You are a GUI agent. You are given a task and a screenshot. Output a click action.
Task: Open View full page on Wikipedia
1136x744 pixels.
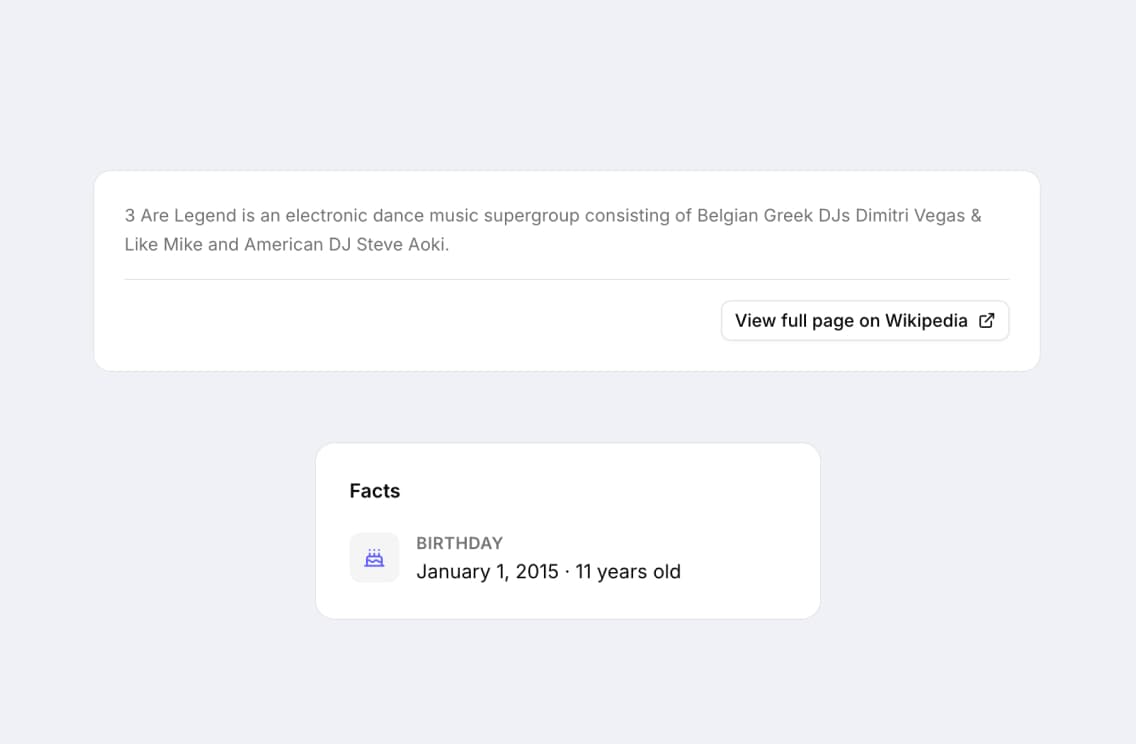[864, 320]
